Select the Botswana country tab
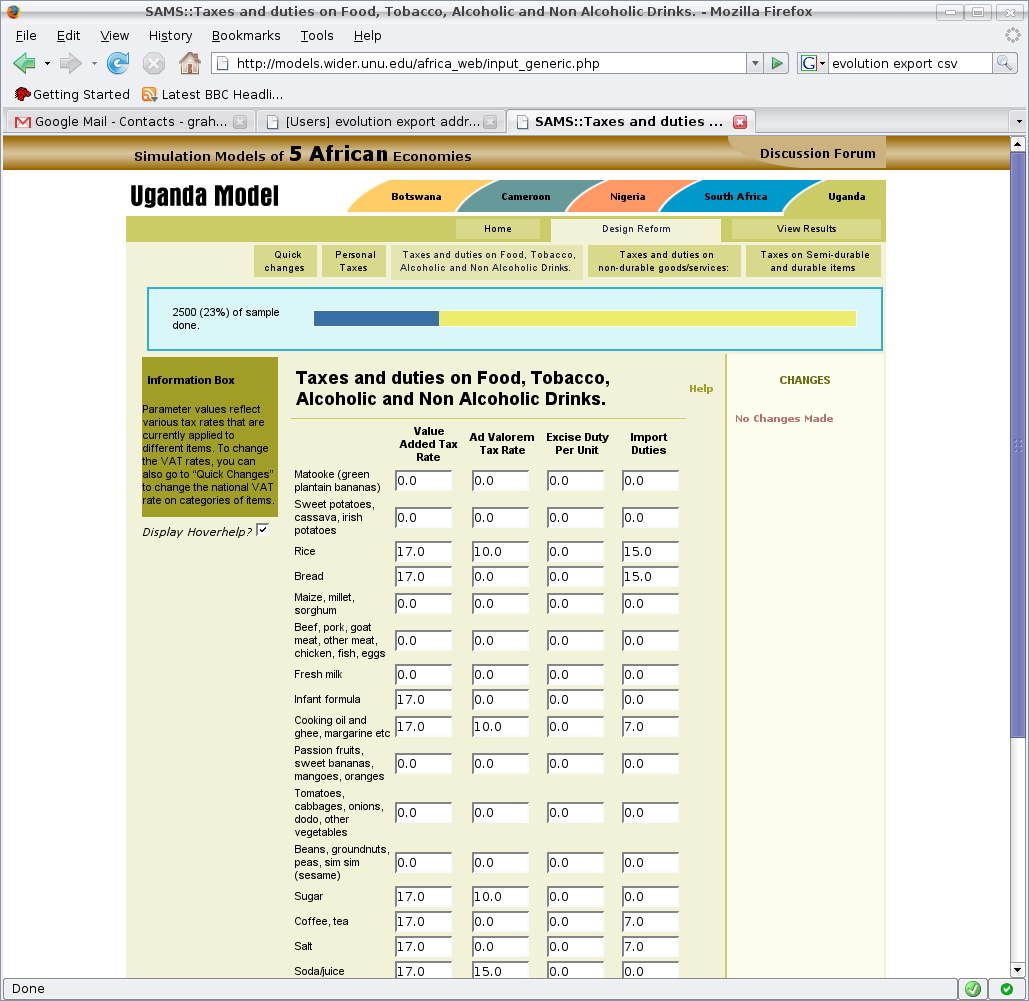 415,197
